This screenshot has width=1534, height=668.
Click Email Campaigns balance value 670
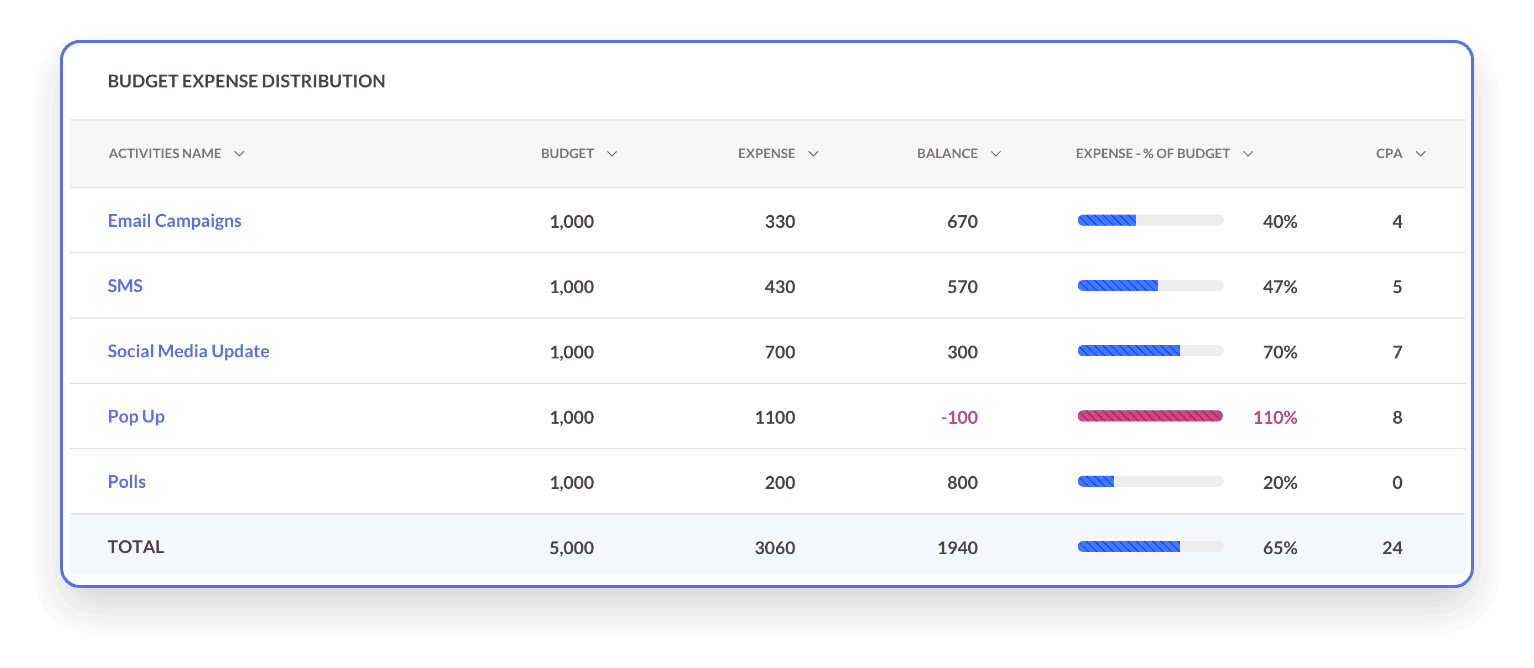pos(962,222)
